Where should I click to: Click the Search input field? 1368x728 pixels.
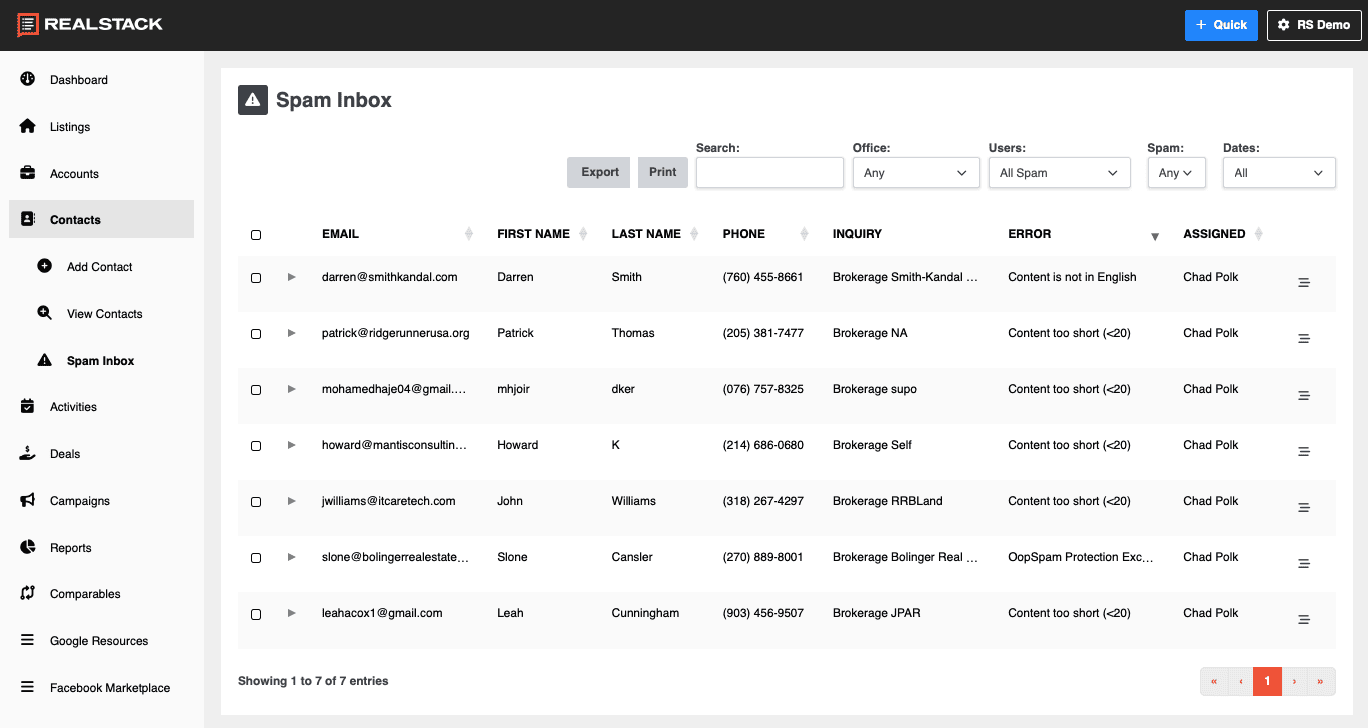pos(769,173)
